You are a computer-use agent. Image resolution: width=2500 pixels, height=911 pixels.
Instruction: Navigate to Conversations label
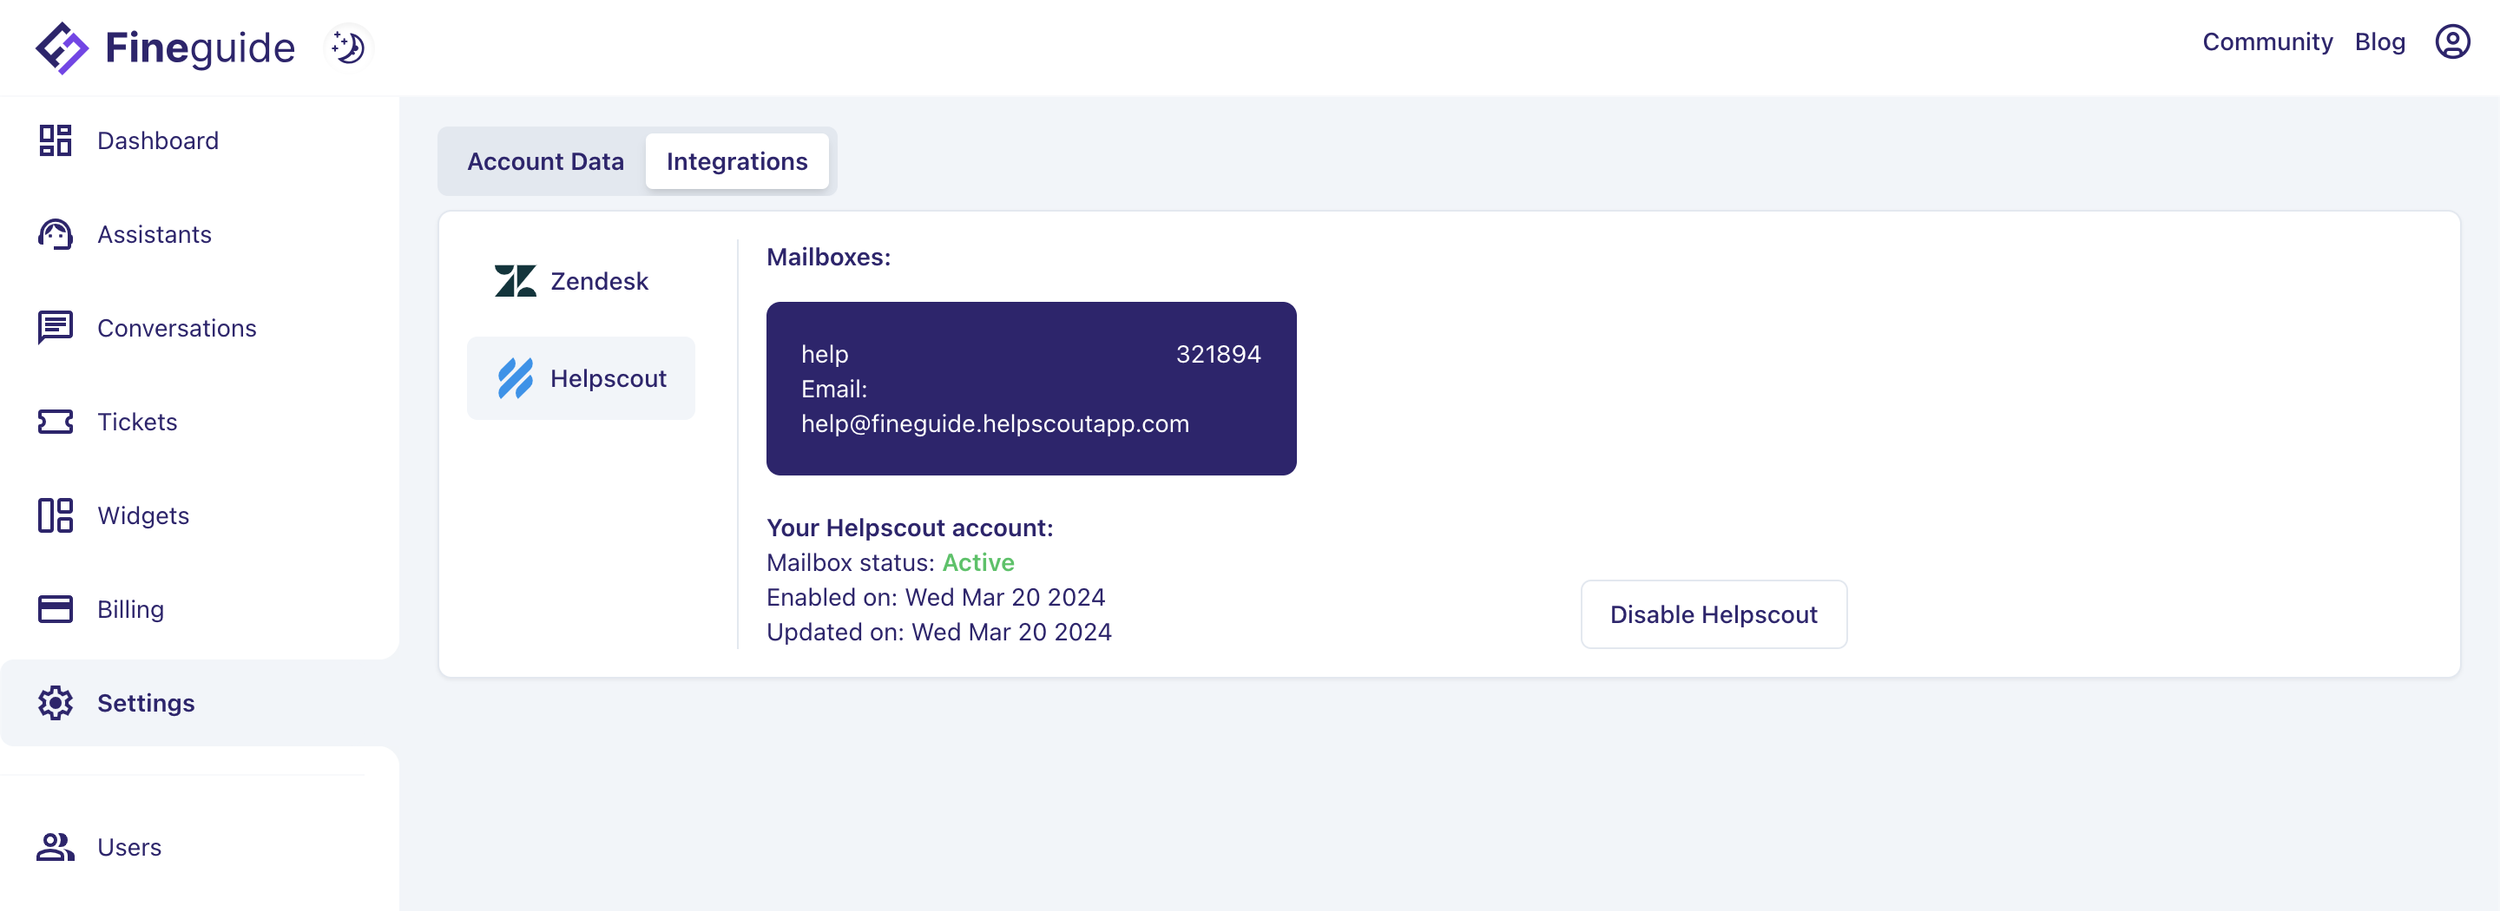[x=177, y=328]
